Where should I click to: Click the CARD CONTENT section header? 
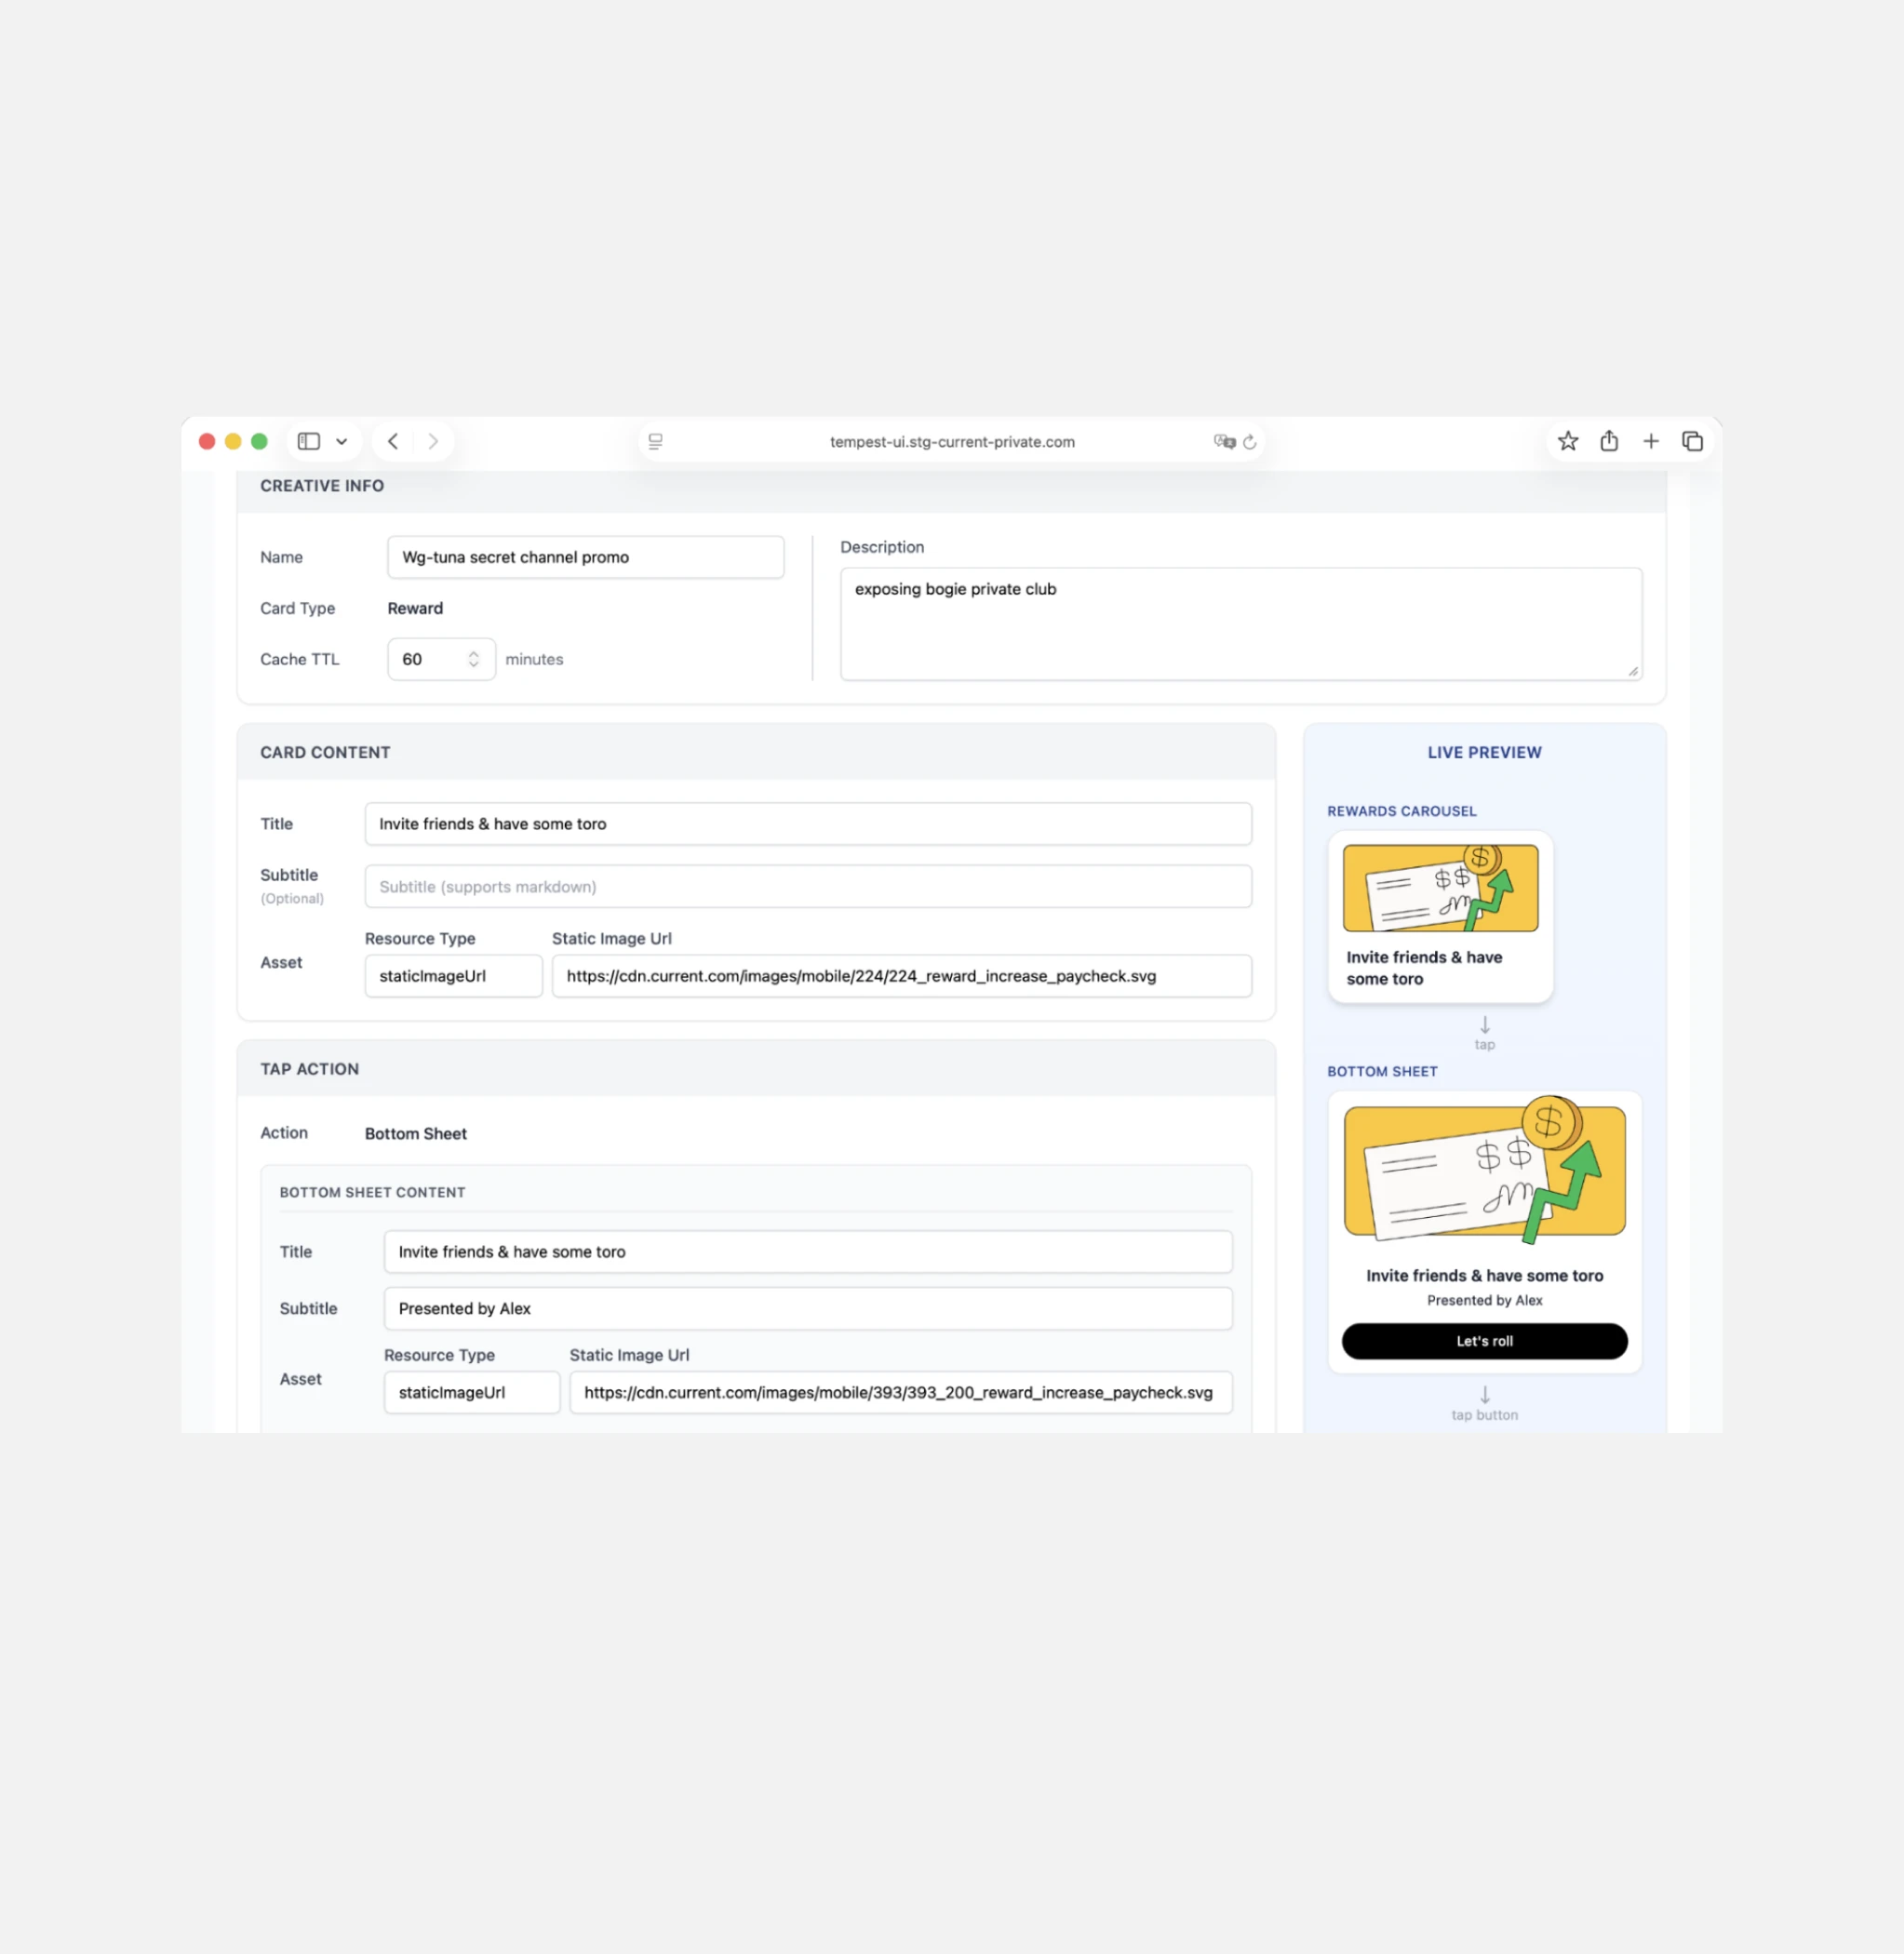tap(325, 752)
